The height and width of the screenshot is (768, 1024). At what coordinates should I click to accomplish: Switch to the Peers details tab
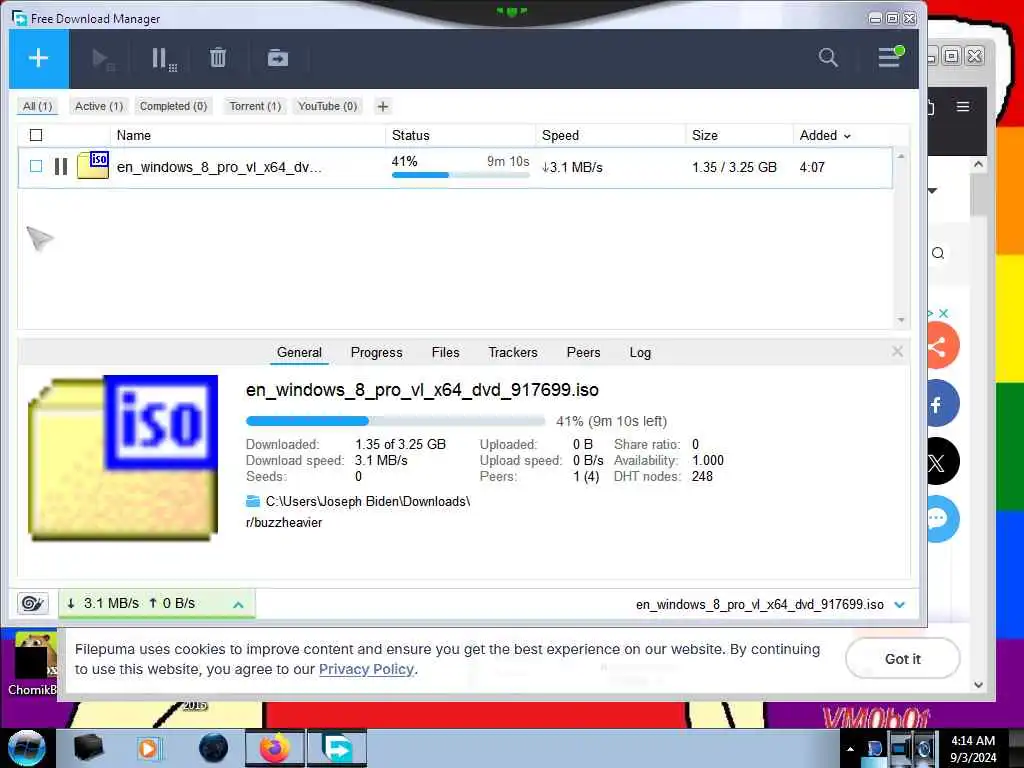coord(583,353)
